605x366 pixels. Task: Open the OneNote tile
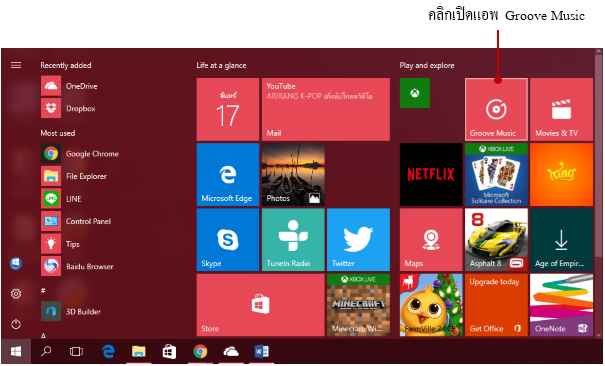561,305
